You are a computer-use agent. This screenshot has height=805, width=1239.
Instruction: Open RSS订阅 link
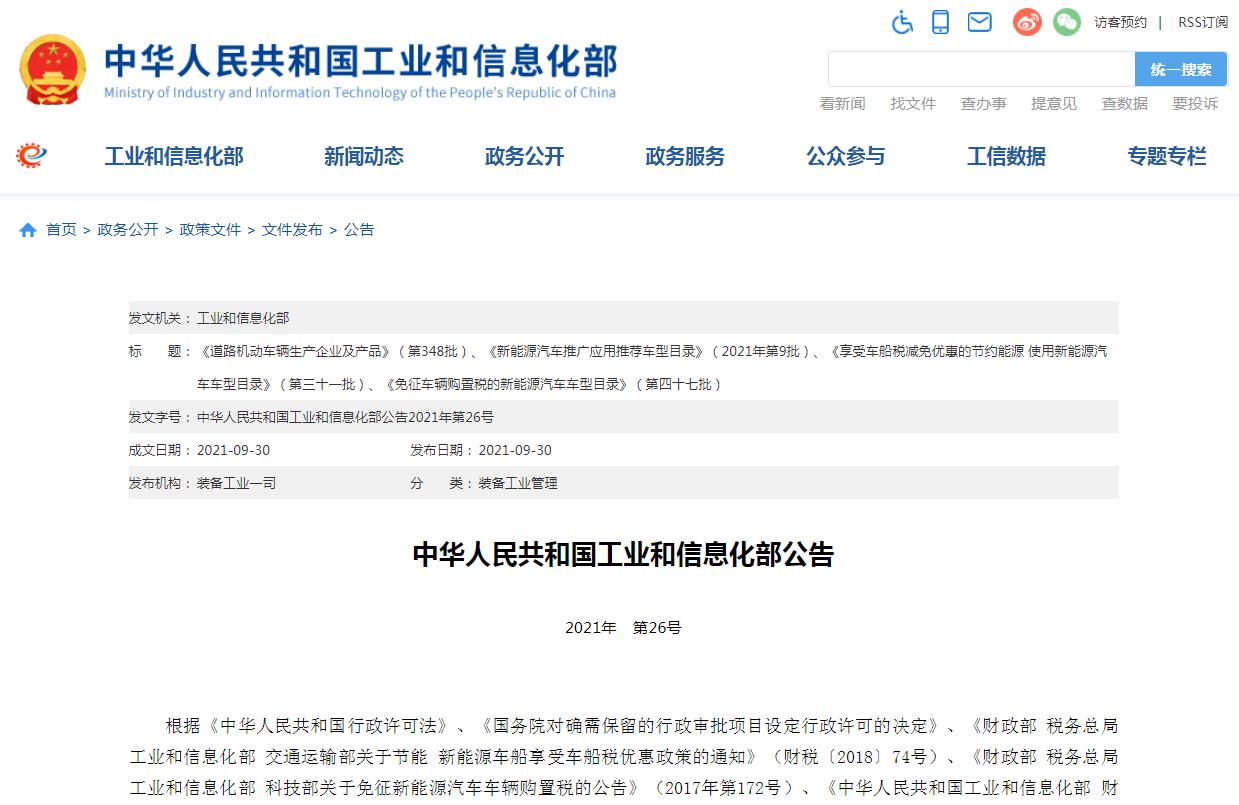(x=1203, y=22)
